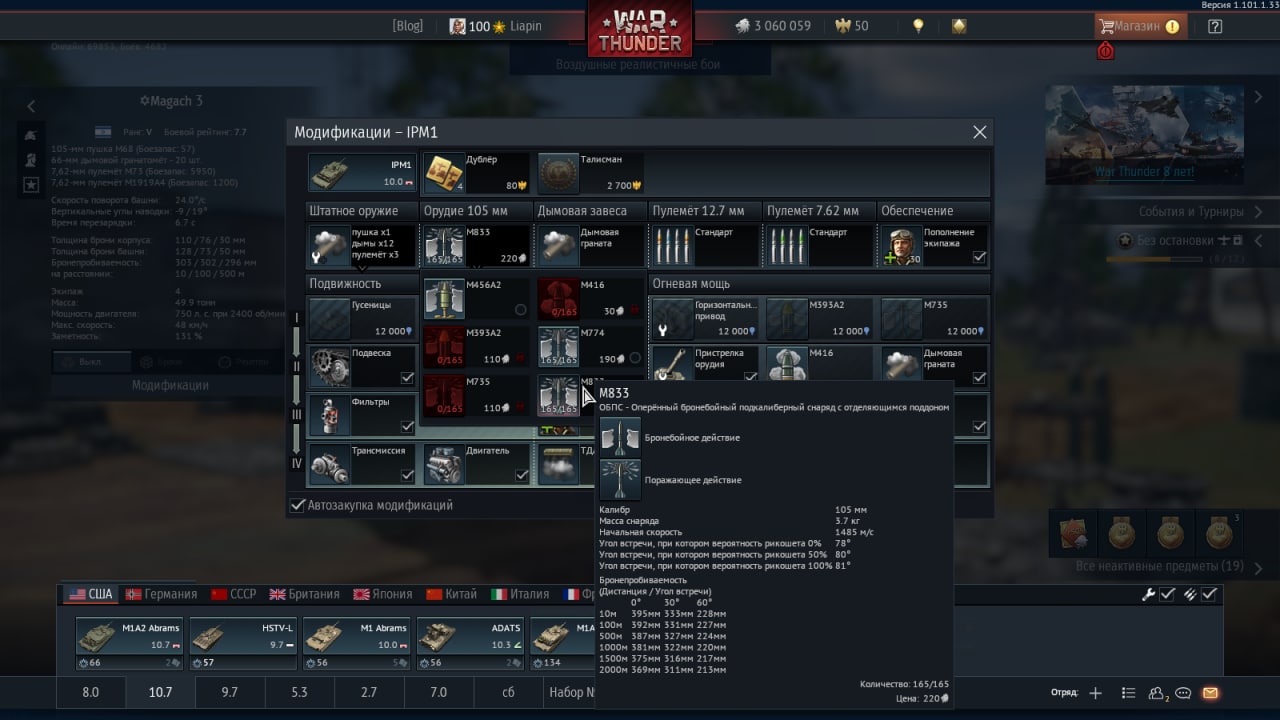The image size is (1280, 720).
Task: Open the Талисман item
Action: tap(590, 173)
